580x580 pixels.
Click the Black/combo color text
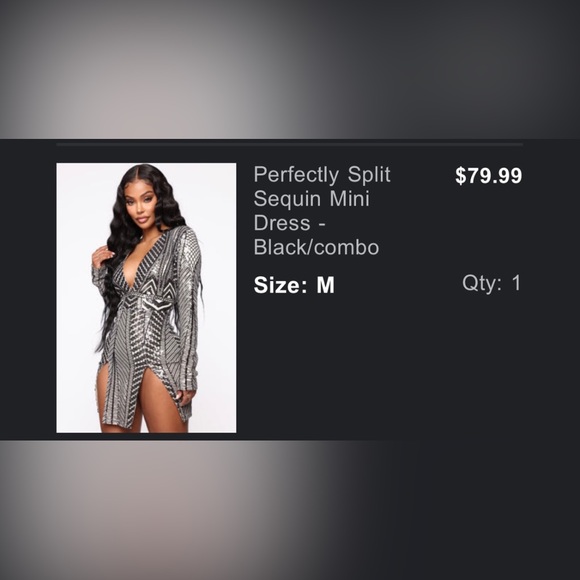(x=316, y=247)
